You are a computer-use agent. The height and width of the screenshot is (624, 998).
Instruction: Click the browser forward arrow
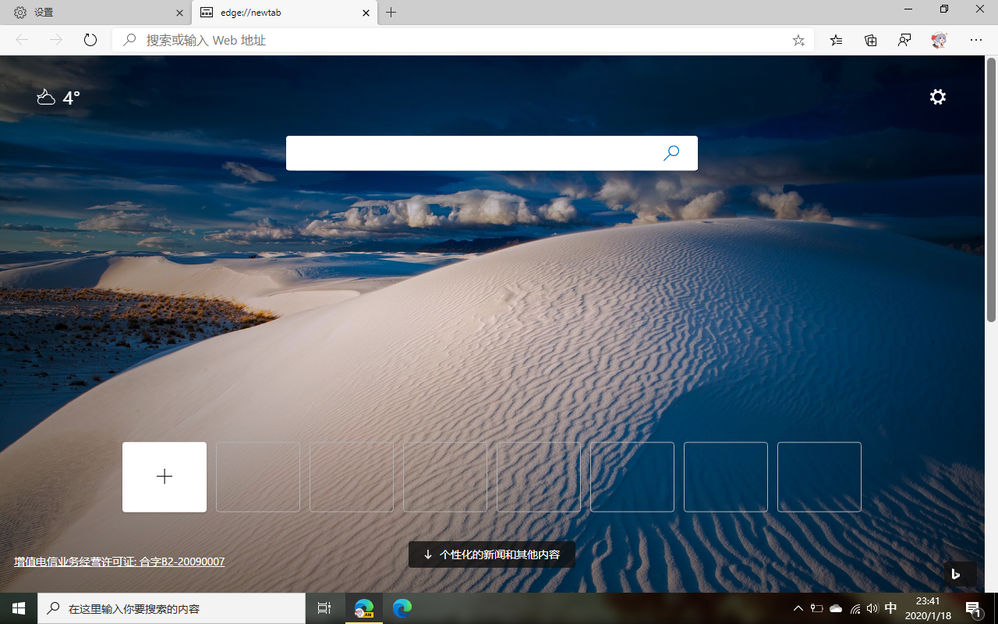56,40
